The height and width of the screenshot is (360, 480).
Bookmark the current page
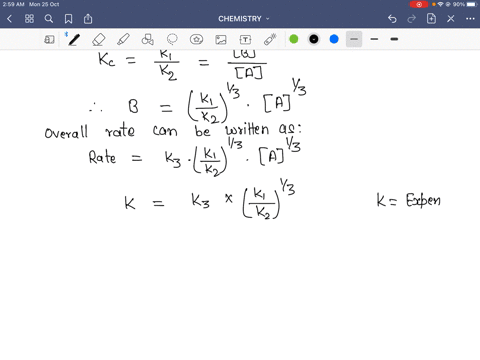click(x=68, y=19)
